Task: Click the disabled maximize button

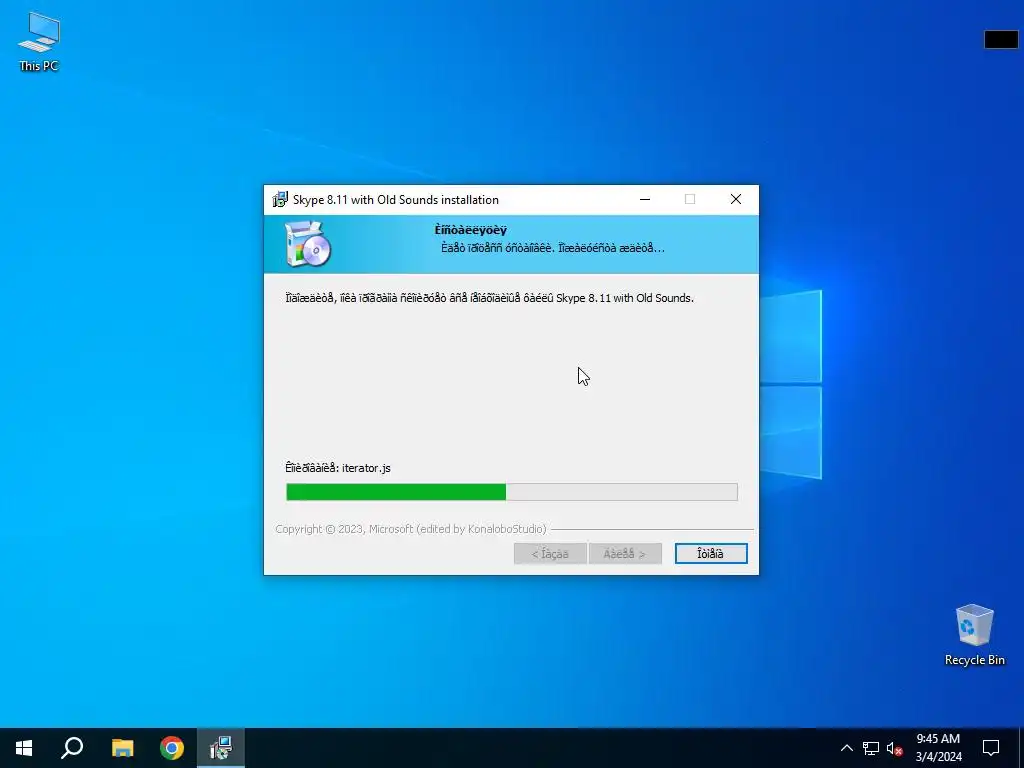Action: coord(690,200)
